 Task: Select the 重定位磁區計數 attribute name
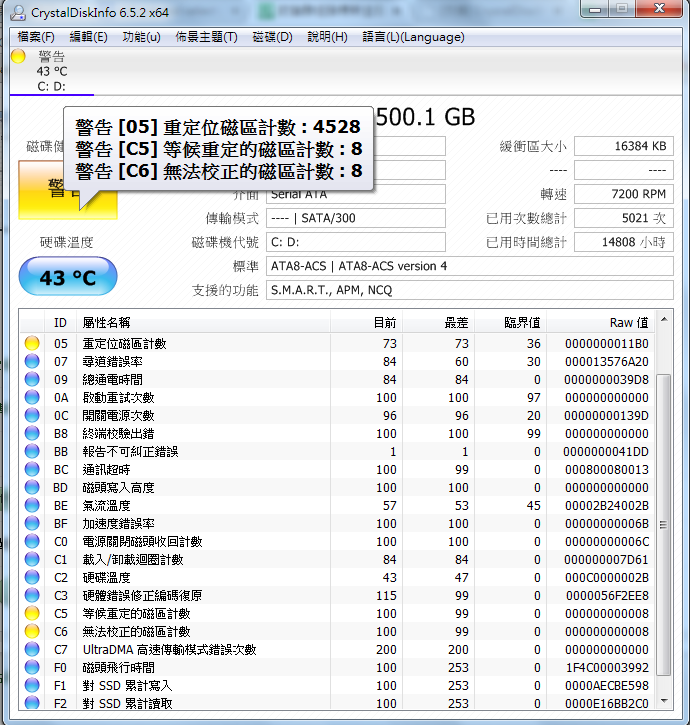pos(124,344)
